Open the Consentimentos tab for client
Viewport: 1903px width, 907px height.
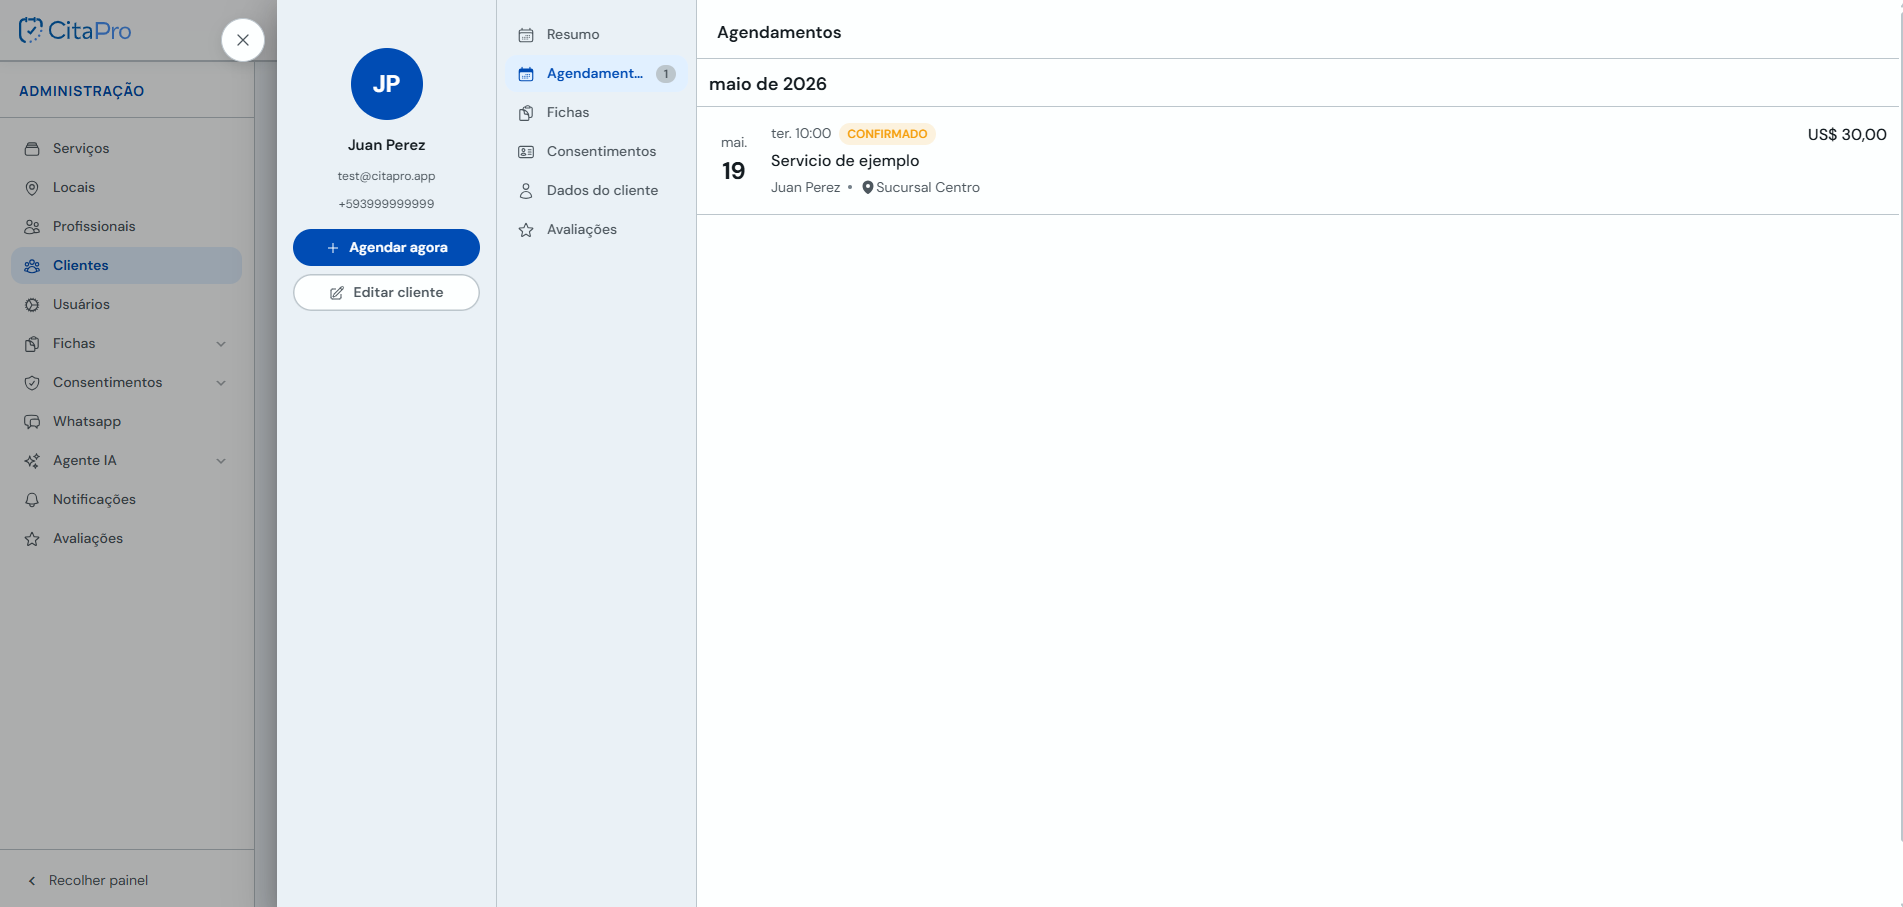click(596, 151)
